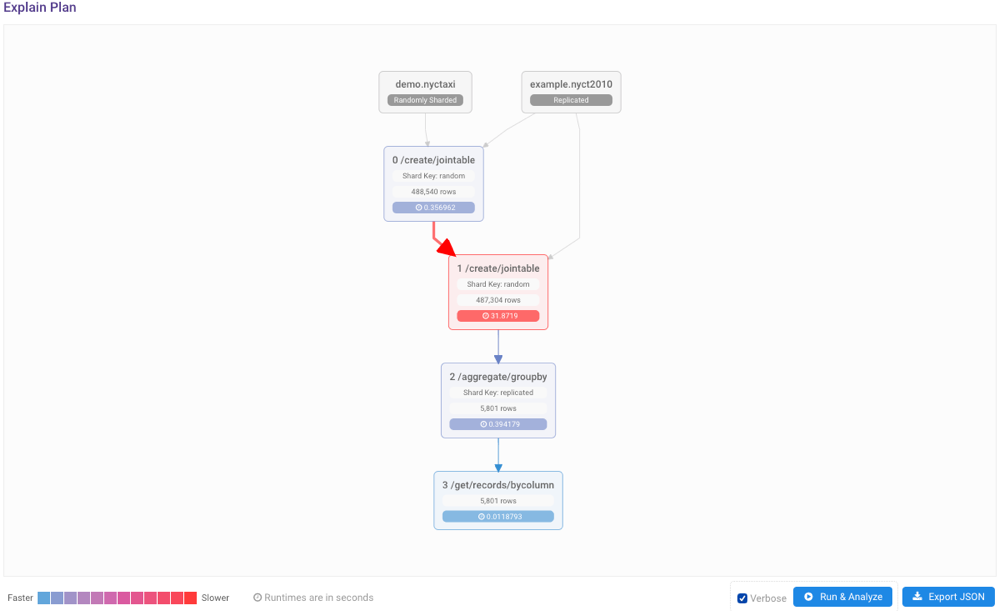The image size is (1000, 611).
Task: Click the Faster-to-Slower color gradient legend
Action: click(x=115, y=597)
